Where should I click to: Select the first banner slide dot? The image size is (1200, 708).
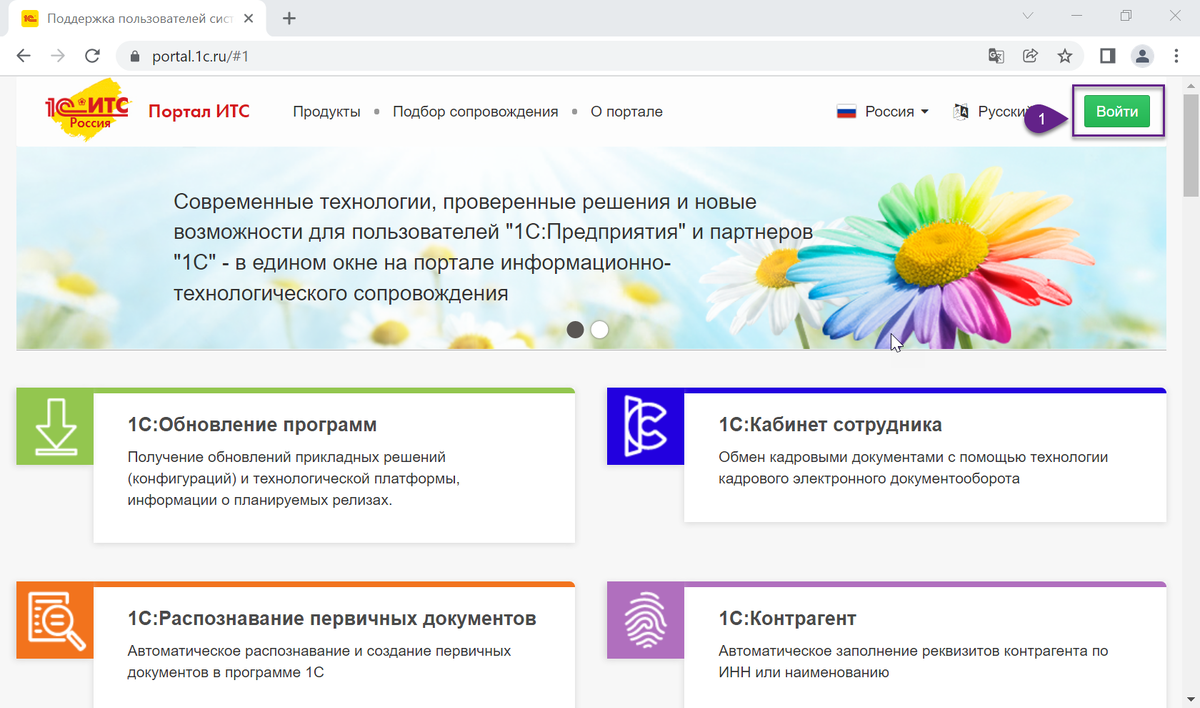click(x=575, y=329)
